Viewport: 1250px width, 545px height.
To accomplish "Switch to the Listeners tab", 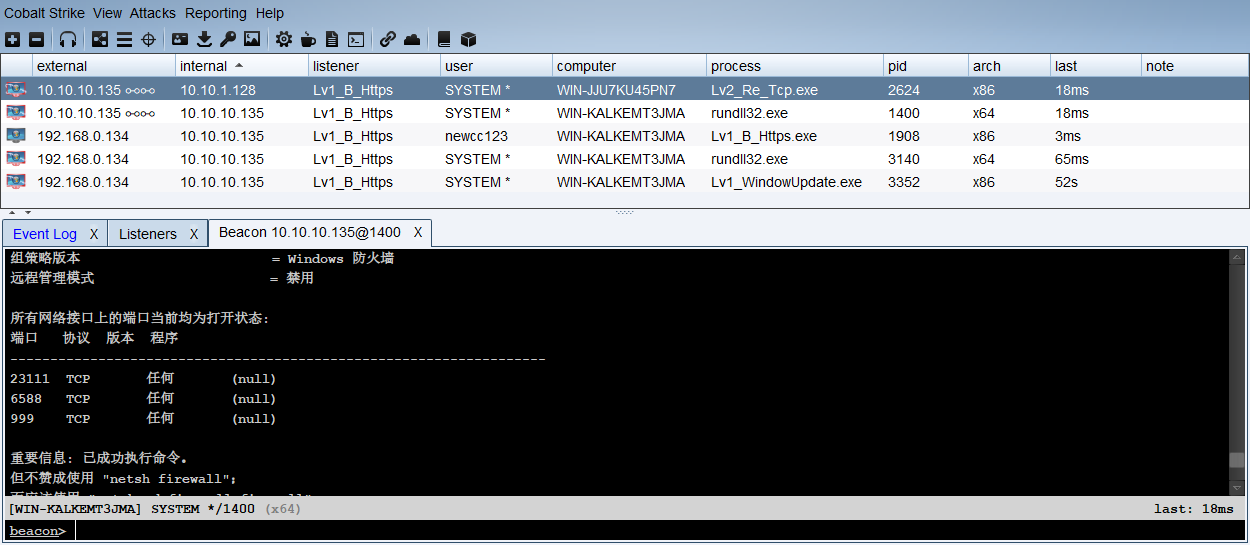I will tap(148, 234).
